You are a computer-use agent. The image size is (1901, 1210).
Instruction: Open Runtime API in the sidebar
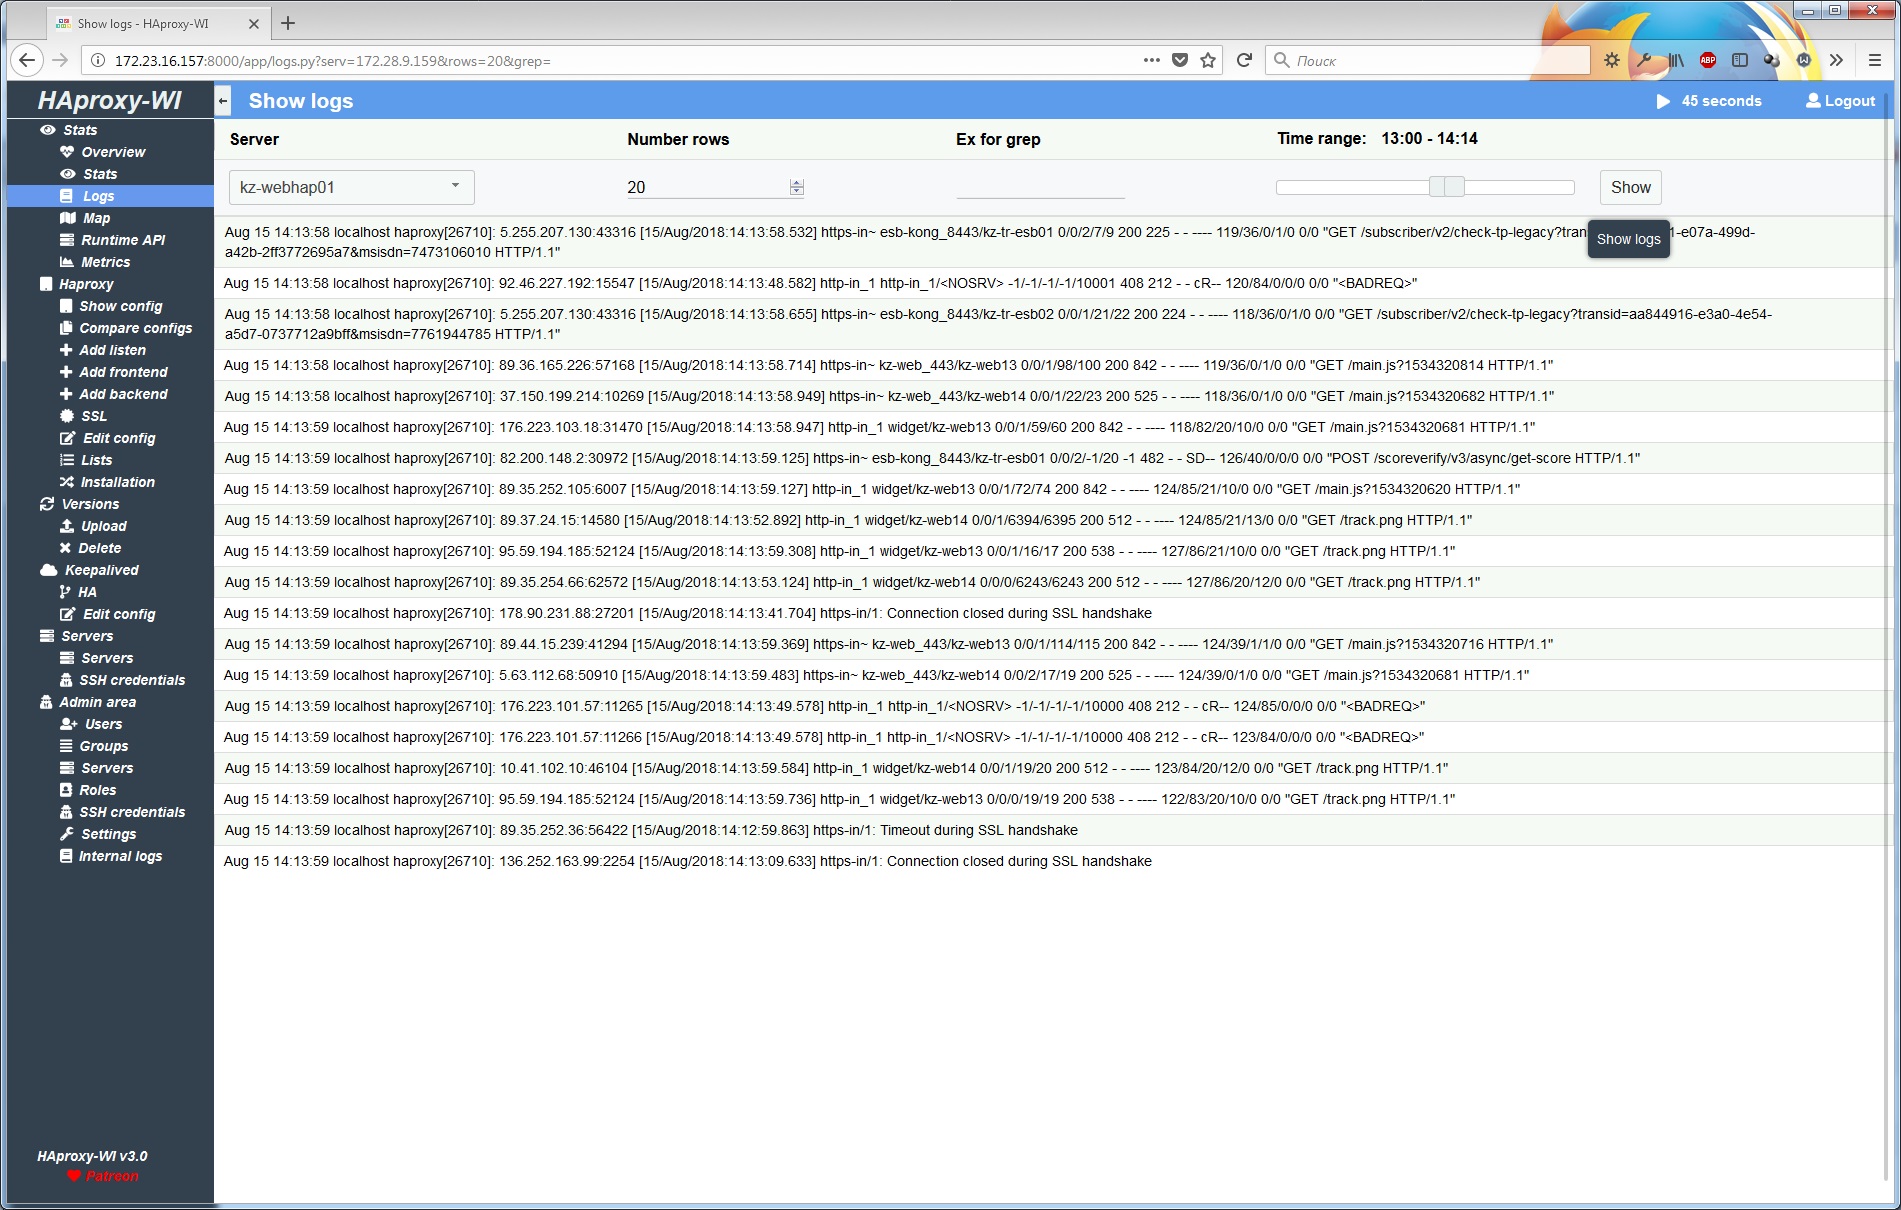[123, 240]
